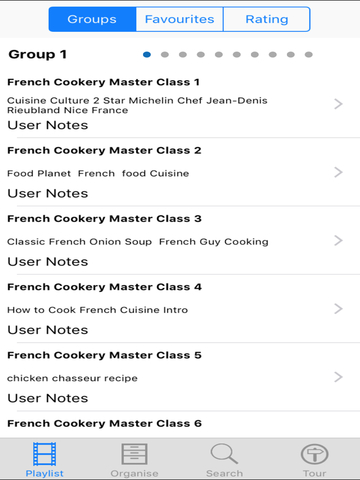Screen dimensions: 360x480
Task: Switch to the Favourites segment
Action: (180, 19)
